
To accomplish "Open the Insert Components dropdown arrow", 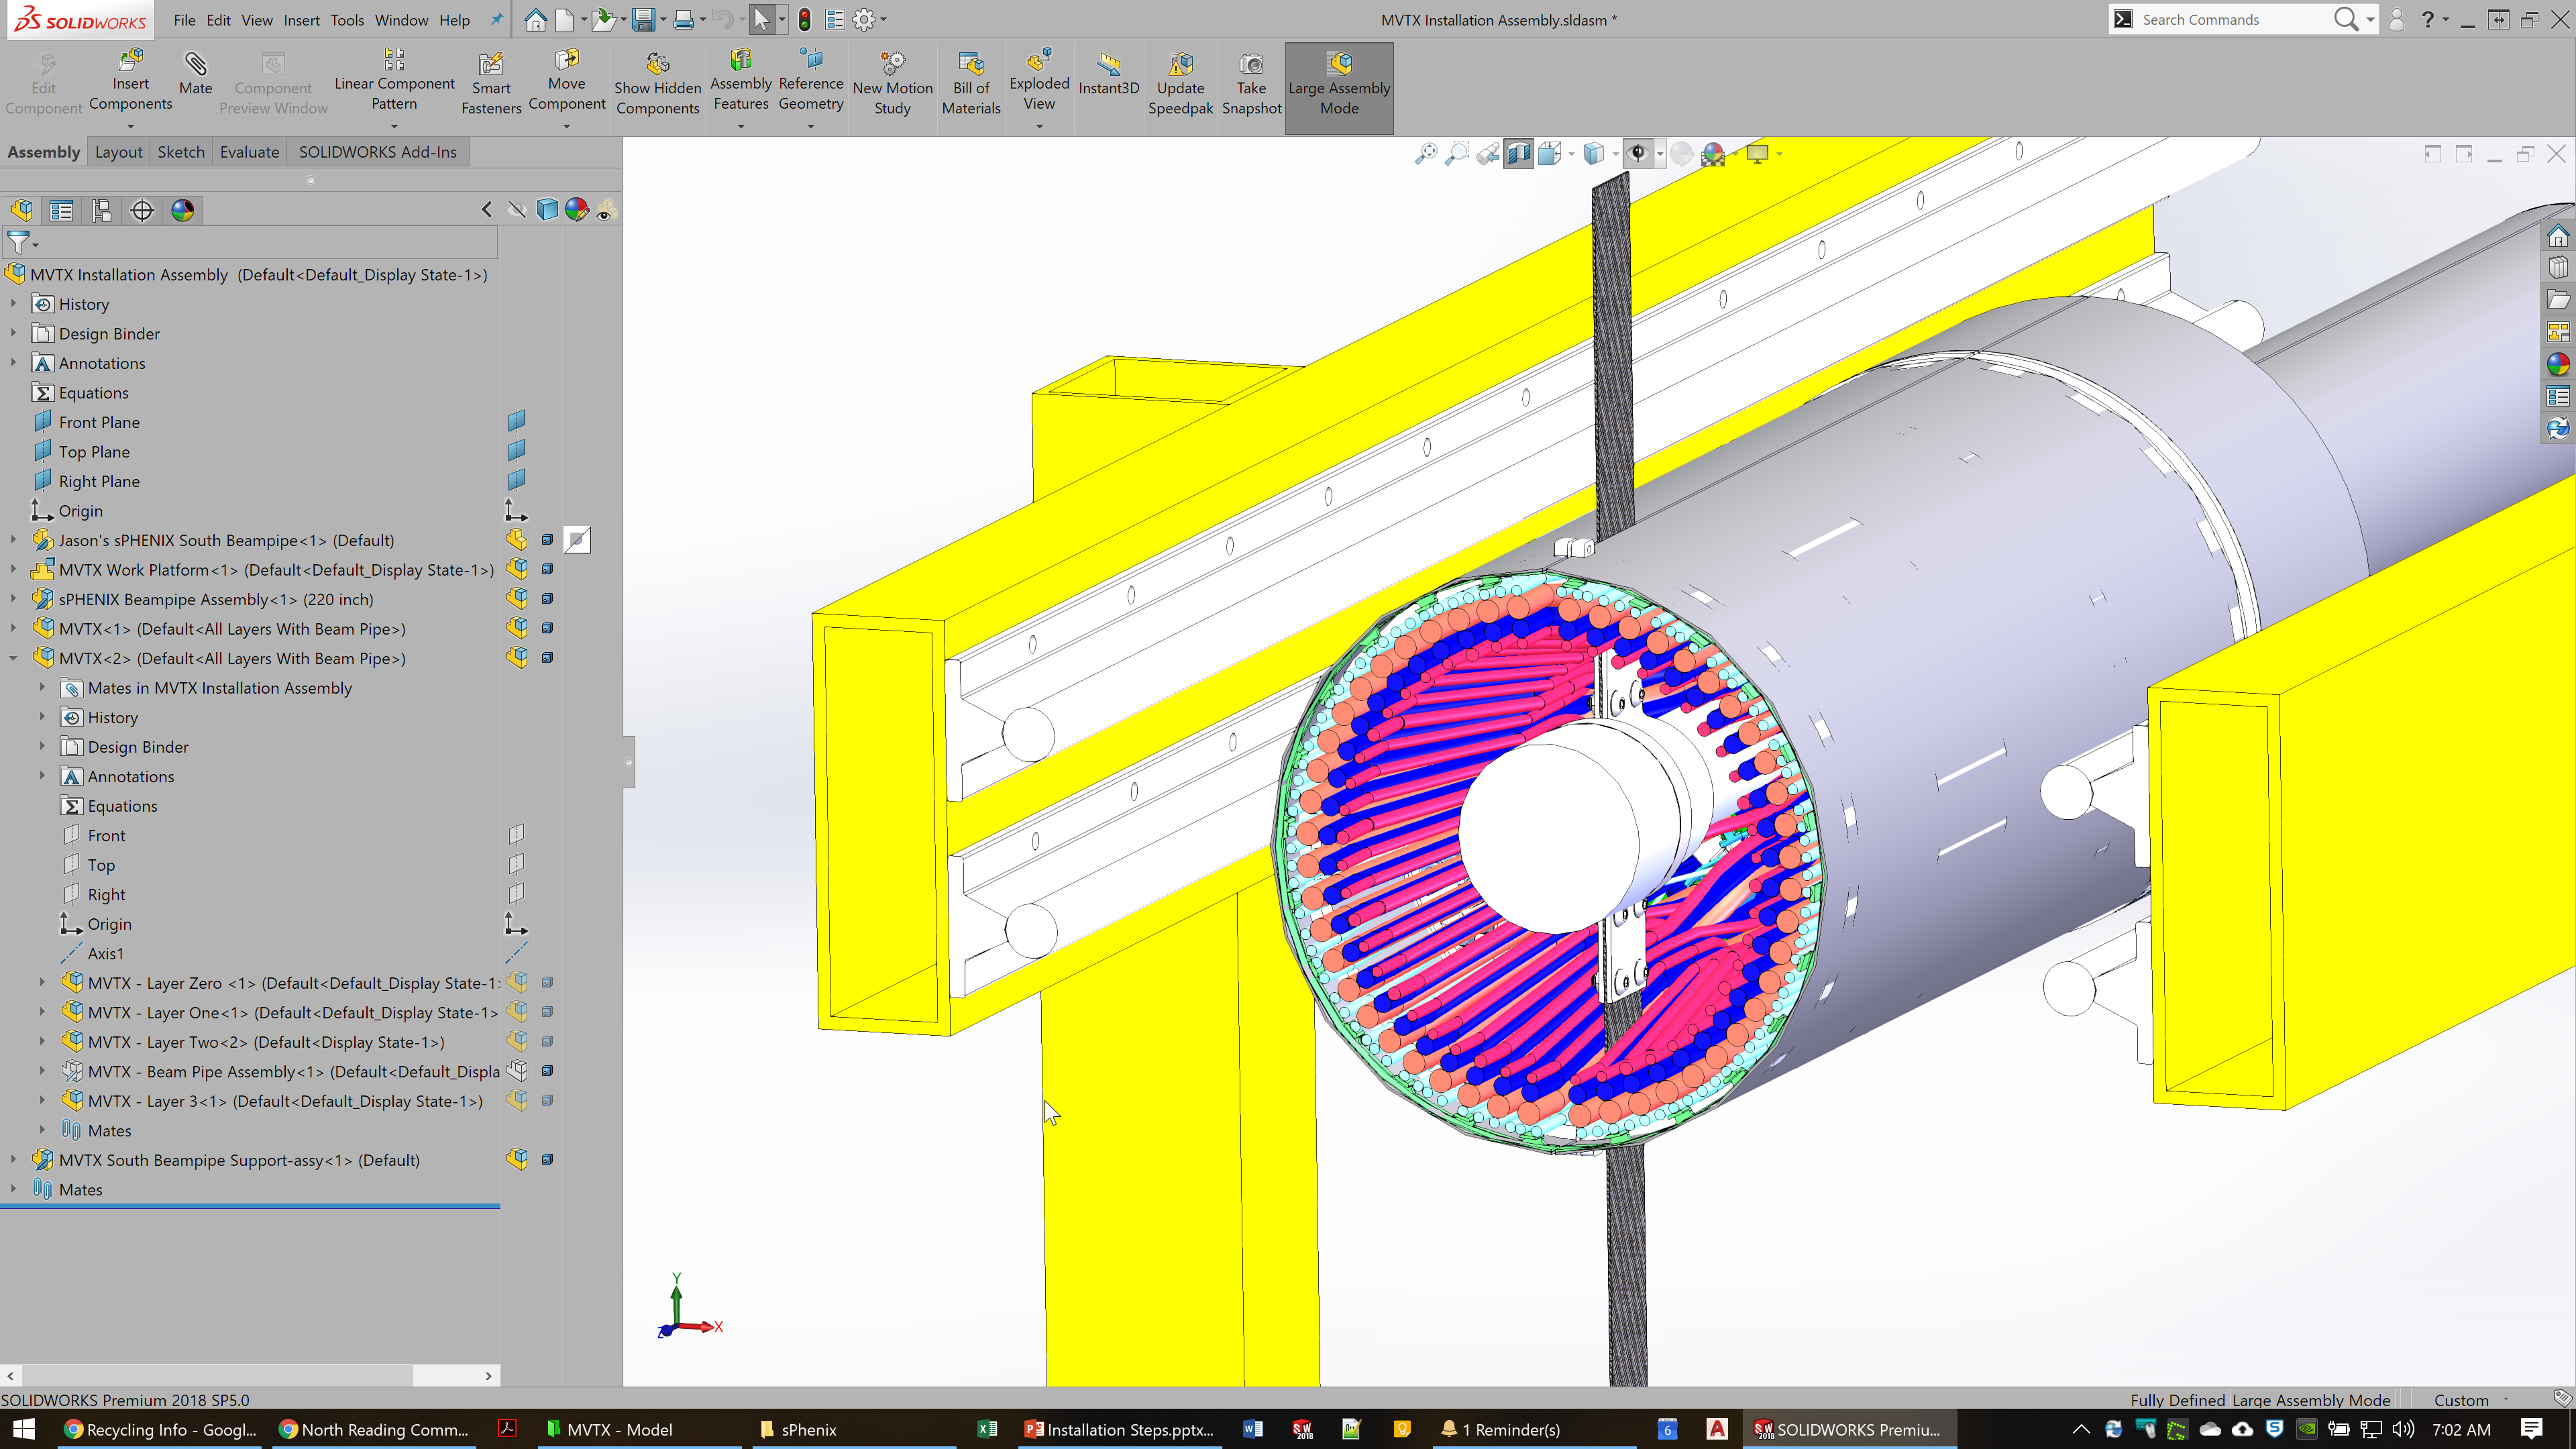I will [x=130, y=126].
